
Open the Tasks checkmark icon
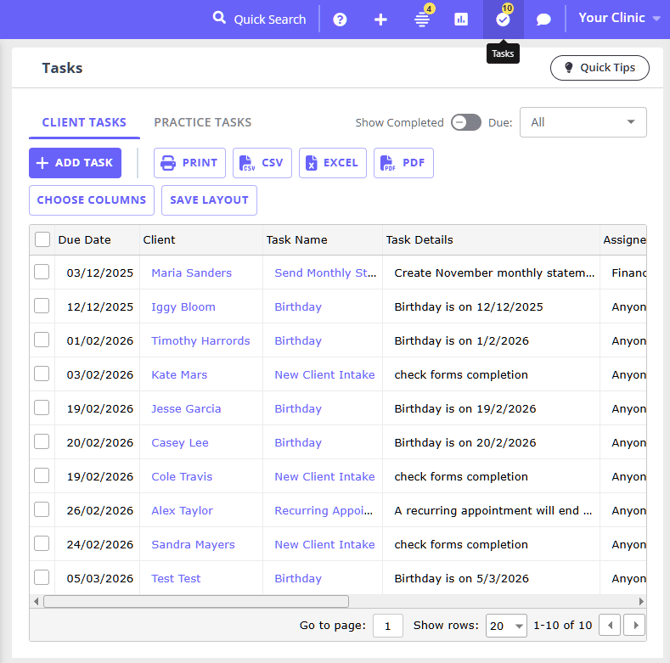(x=503, y=19)
